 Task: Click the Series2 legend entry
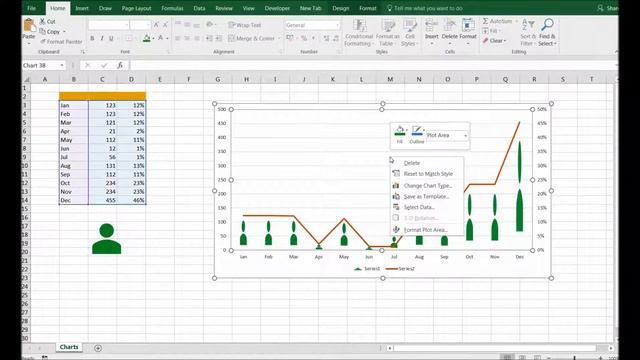coord(400,269)
